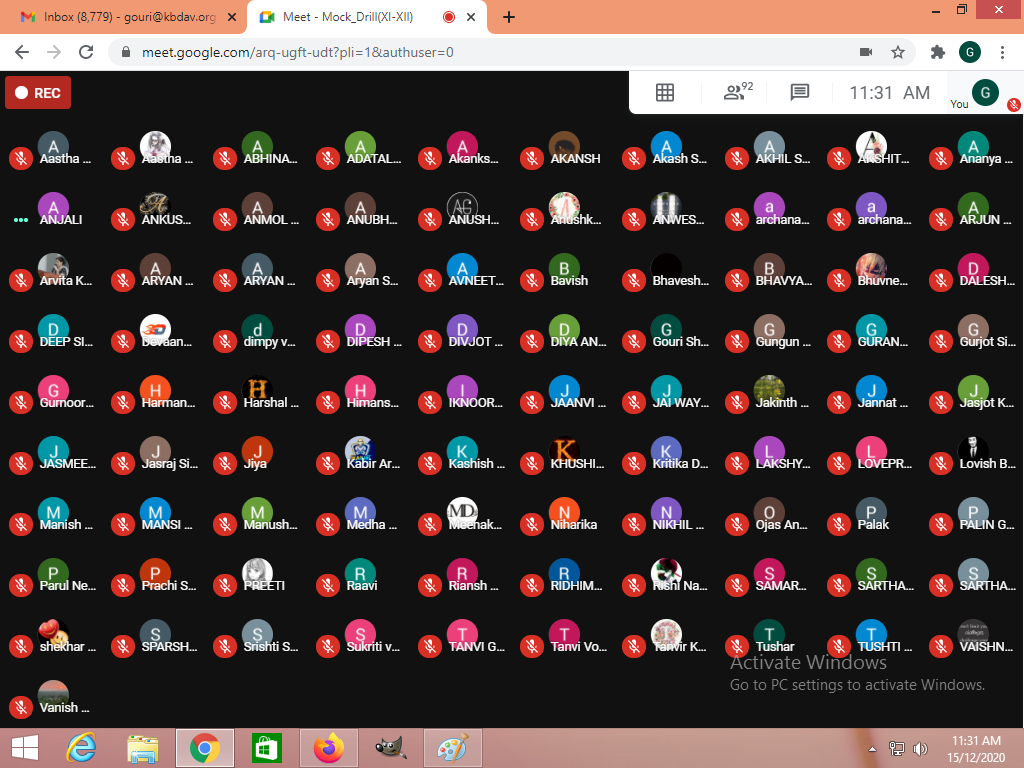Screen dimensions: 1024x768
Task: Open the meeting chat panel
Action: pos(799,93)
